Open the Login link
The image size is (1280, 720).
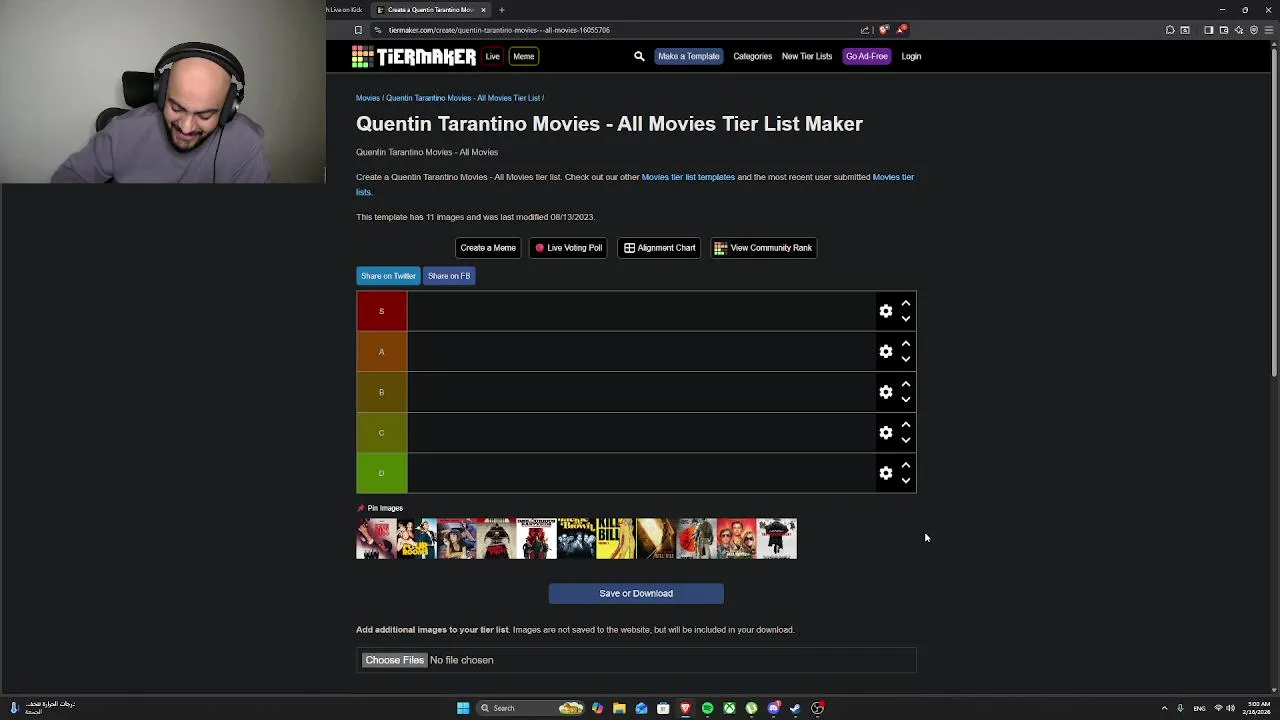click(x=911, y=57)
